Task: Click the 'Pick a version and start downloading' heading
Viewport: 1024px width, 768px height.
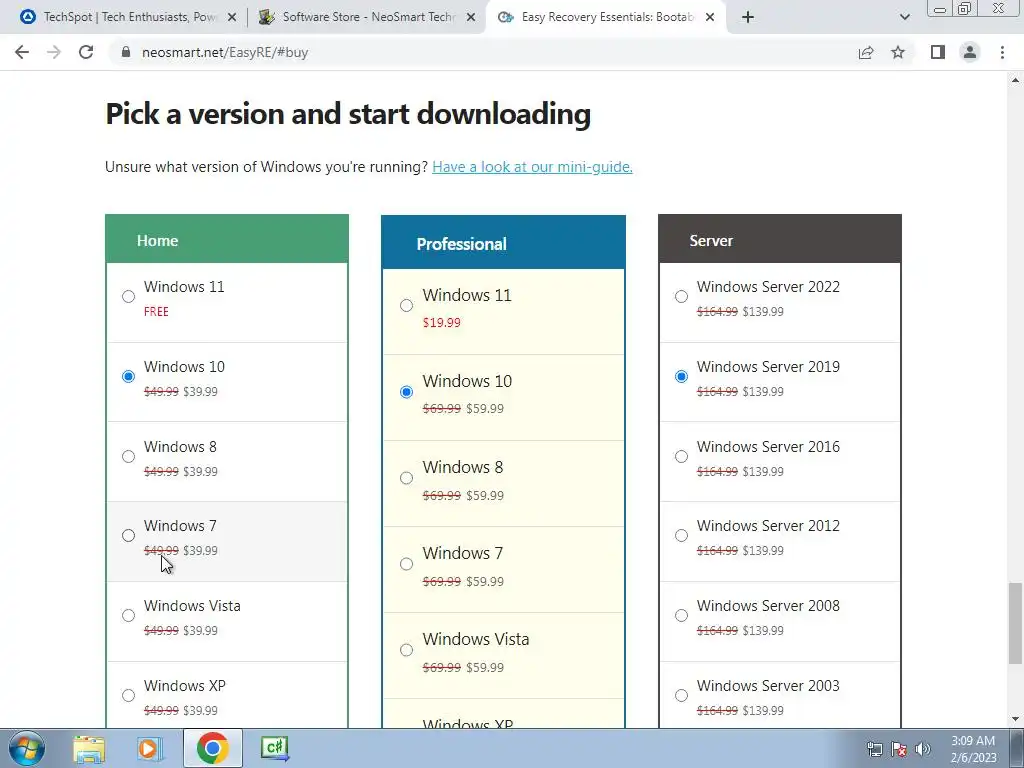Action: click(x=348, y=114)
